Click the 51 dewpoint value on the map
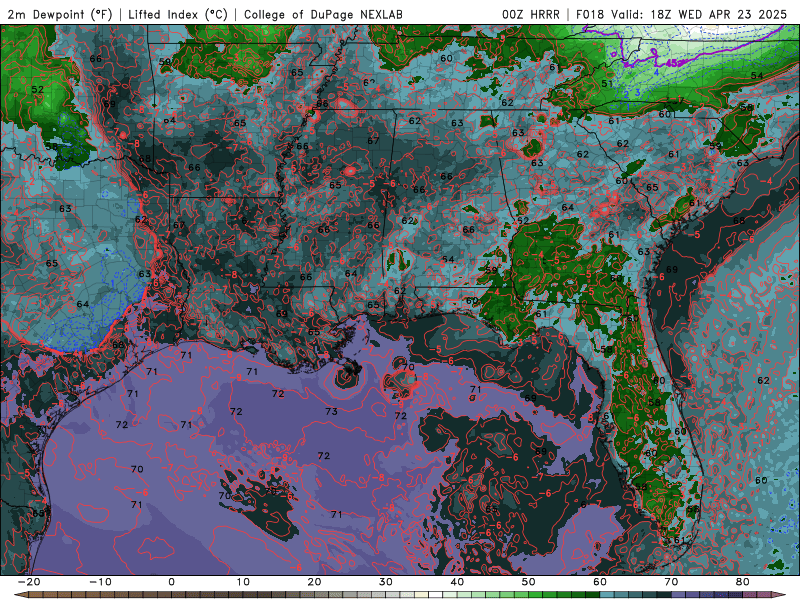Screen dimensions: 800x600 607,84
